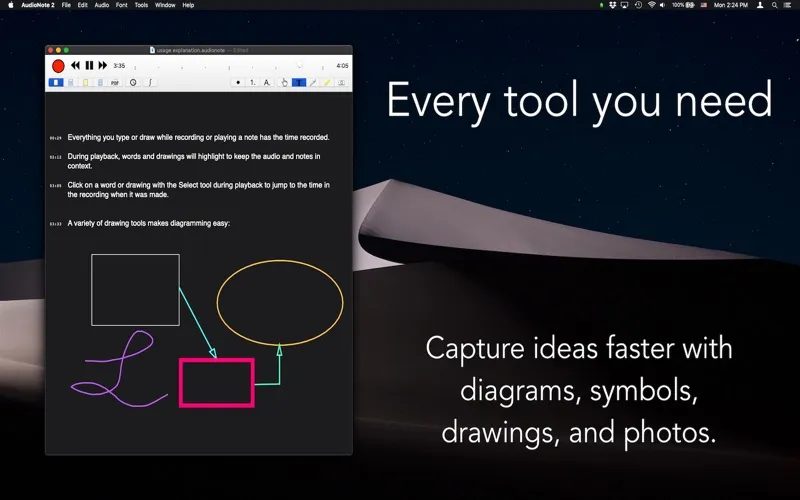The image size is (800, 500).
Task: Click the usage.explanation.audionote window title
Action: 191,50
